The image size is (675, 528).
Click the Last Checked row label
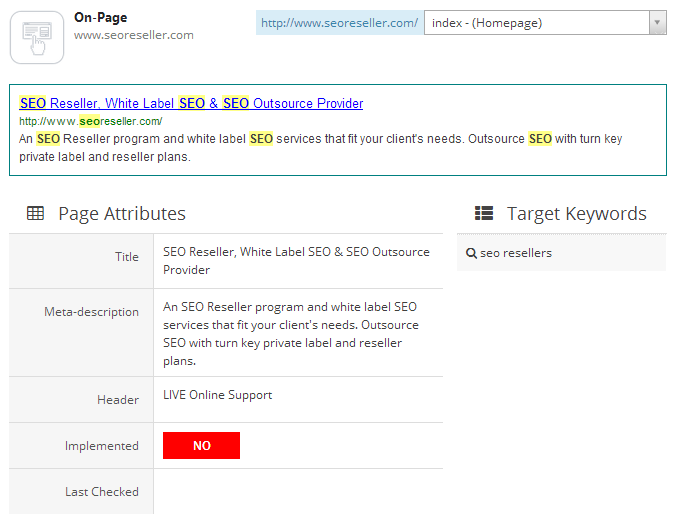point(102,492)
